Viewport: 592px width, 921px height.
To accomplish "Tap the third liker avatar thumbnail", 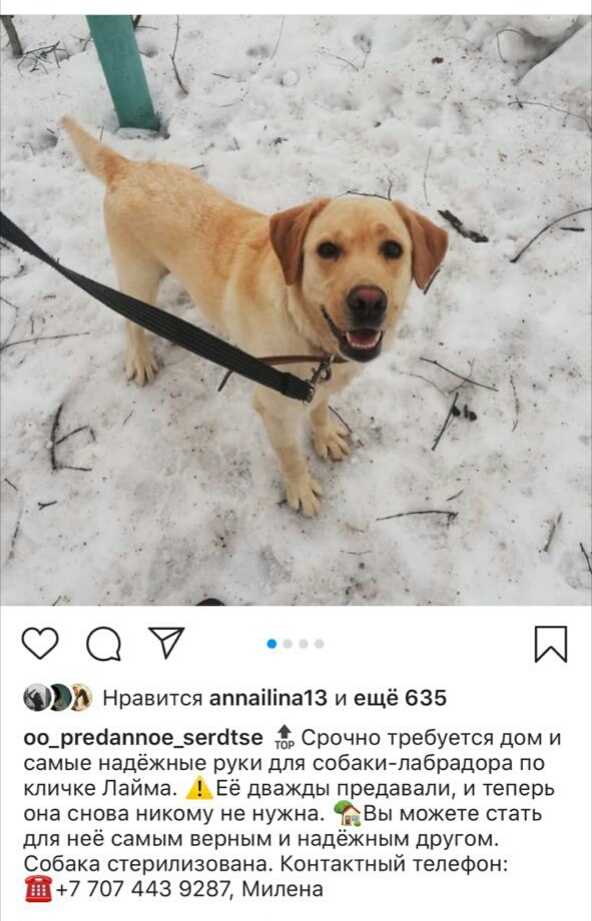I will point(81,698).
